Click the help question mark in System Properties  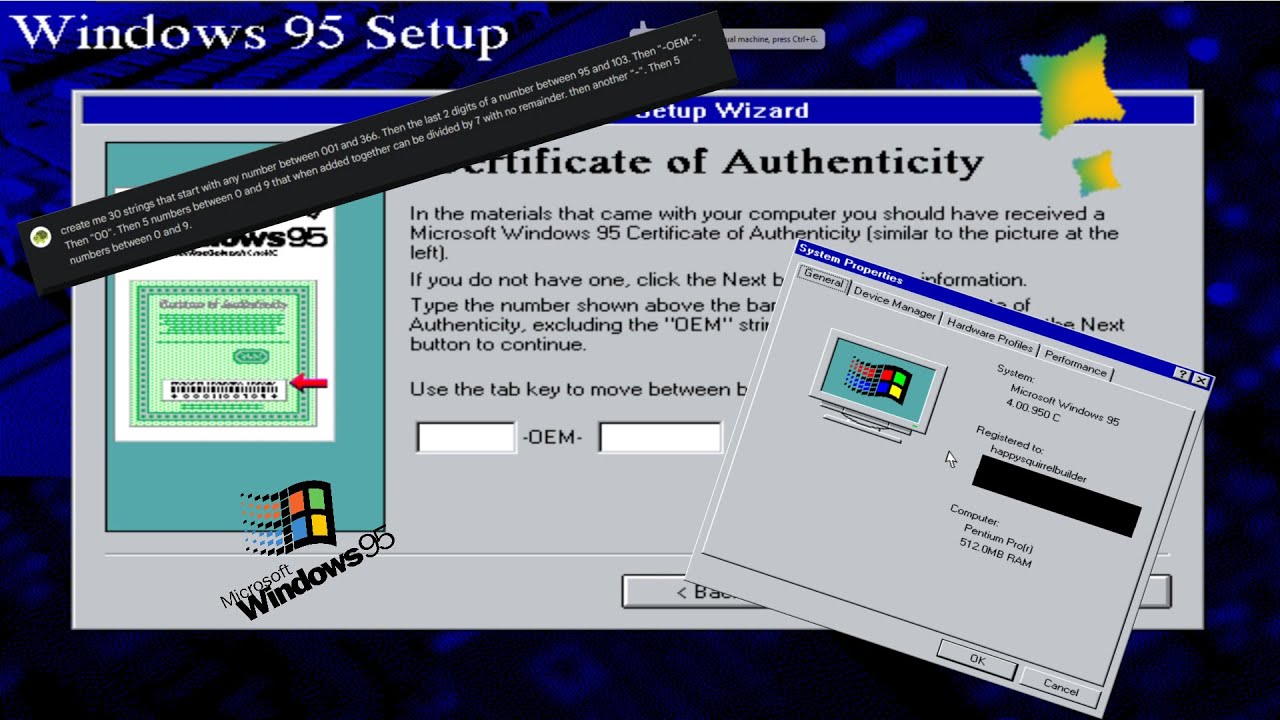tap(1184, 375)
